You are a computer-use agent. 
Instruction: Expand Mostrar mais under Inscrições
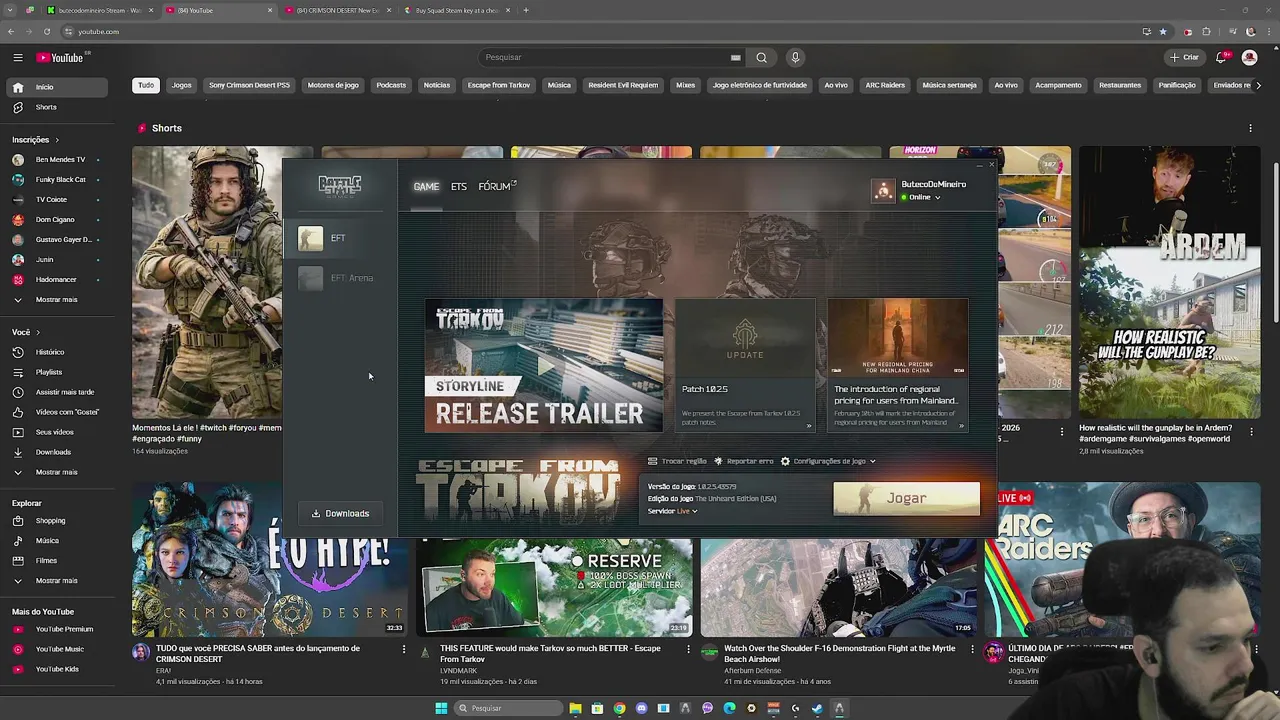pyautogui.click(x=56, y=300)
